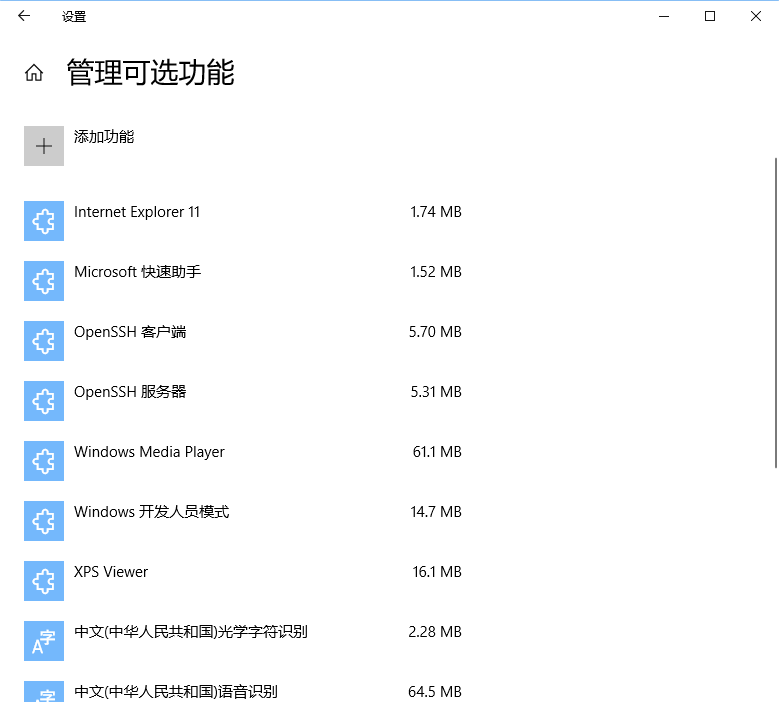The width and height of the screenshot is (779, 702).
Task: Select the 语音识别 language icon
Action: pyautogui.click(x=44, y=692)
